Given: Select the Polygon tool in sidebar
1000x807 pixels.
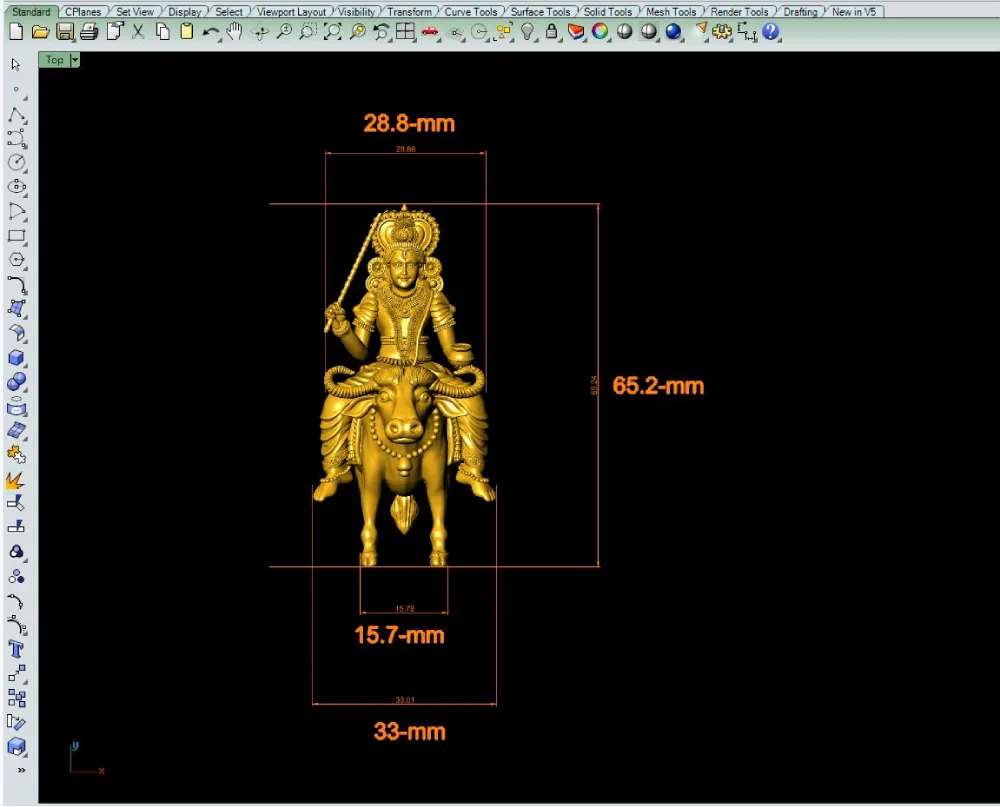Looking at the screenshot, I should pyautogui.click(x=17, y=260).
